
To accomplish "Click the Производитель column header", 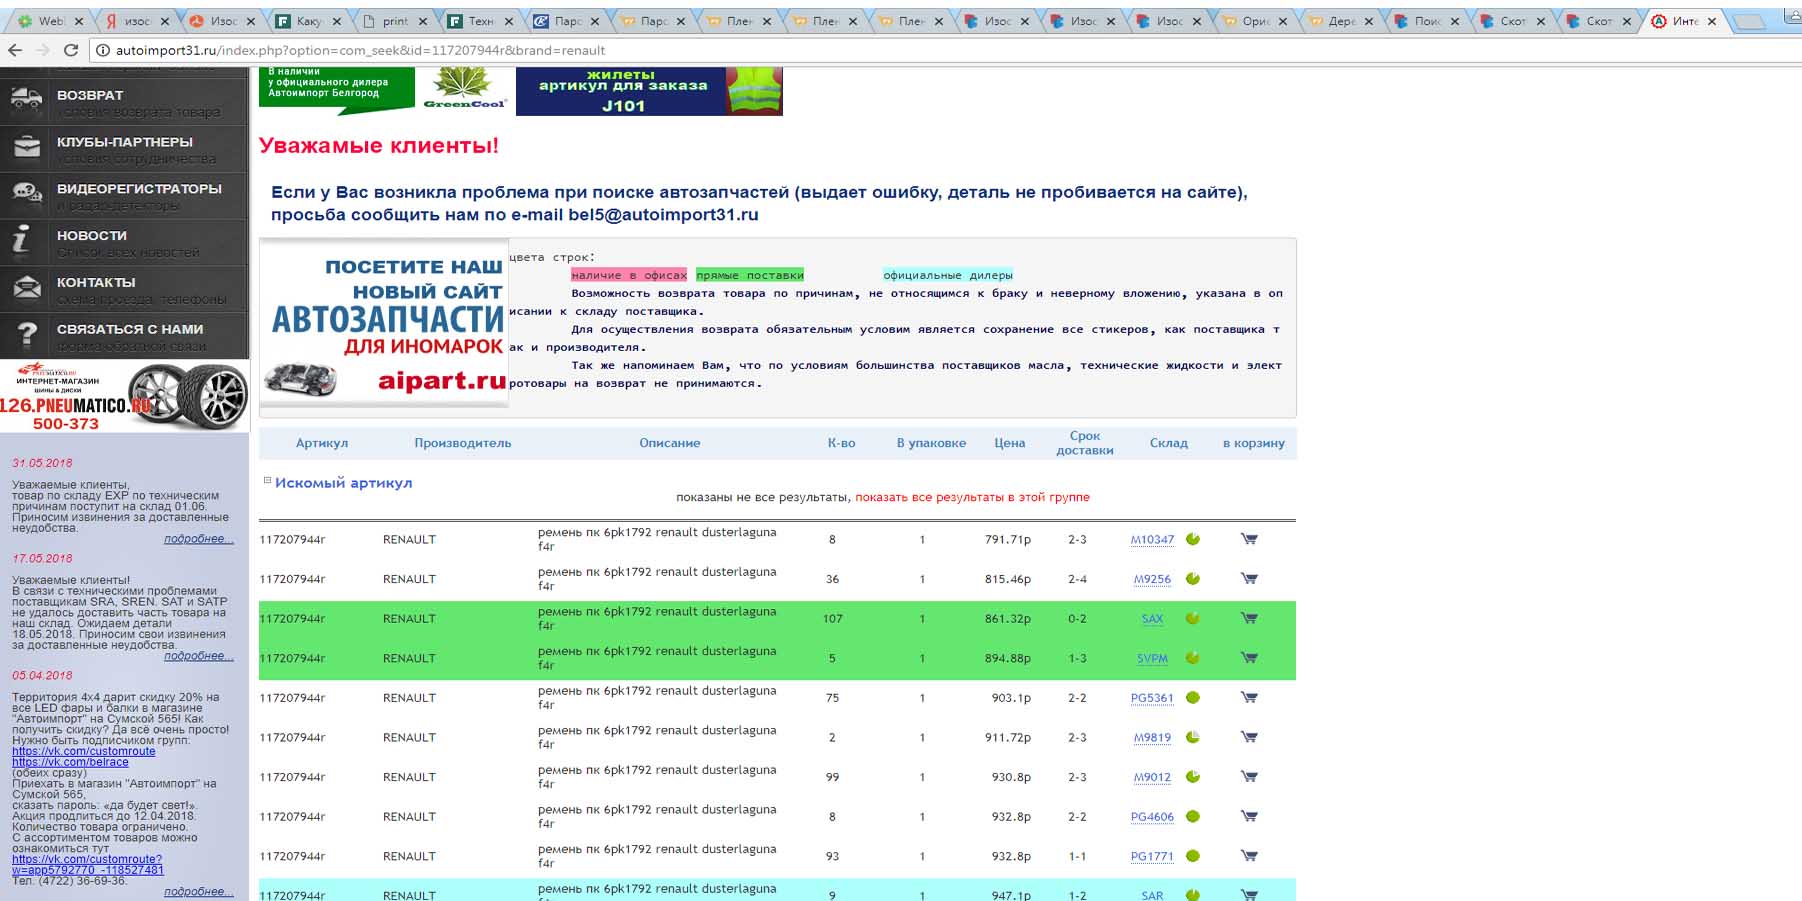I will [463, 443].
